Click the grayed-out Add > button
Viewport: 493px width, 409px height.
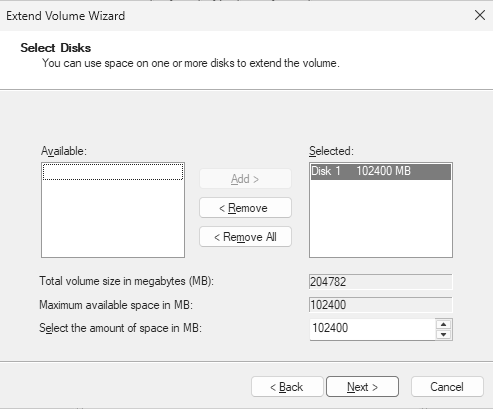(x=245, y=179)
